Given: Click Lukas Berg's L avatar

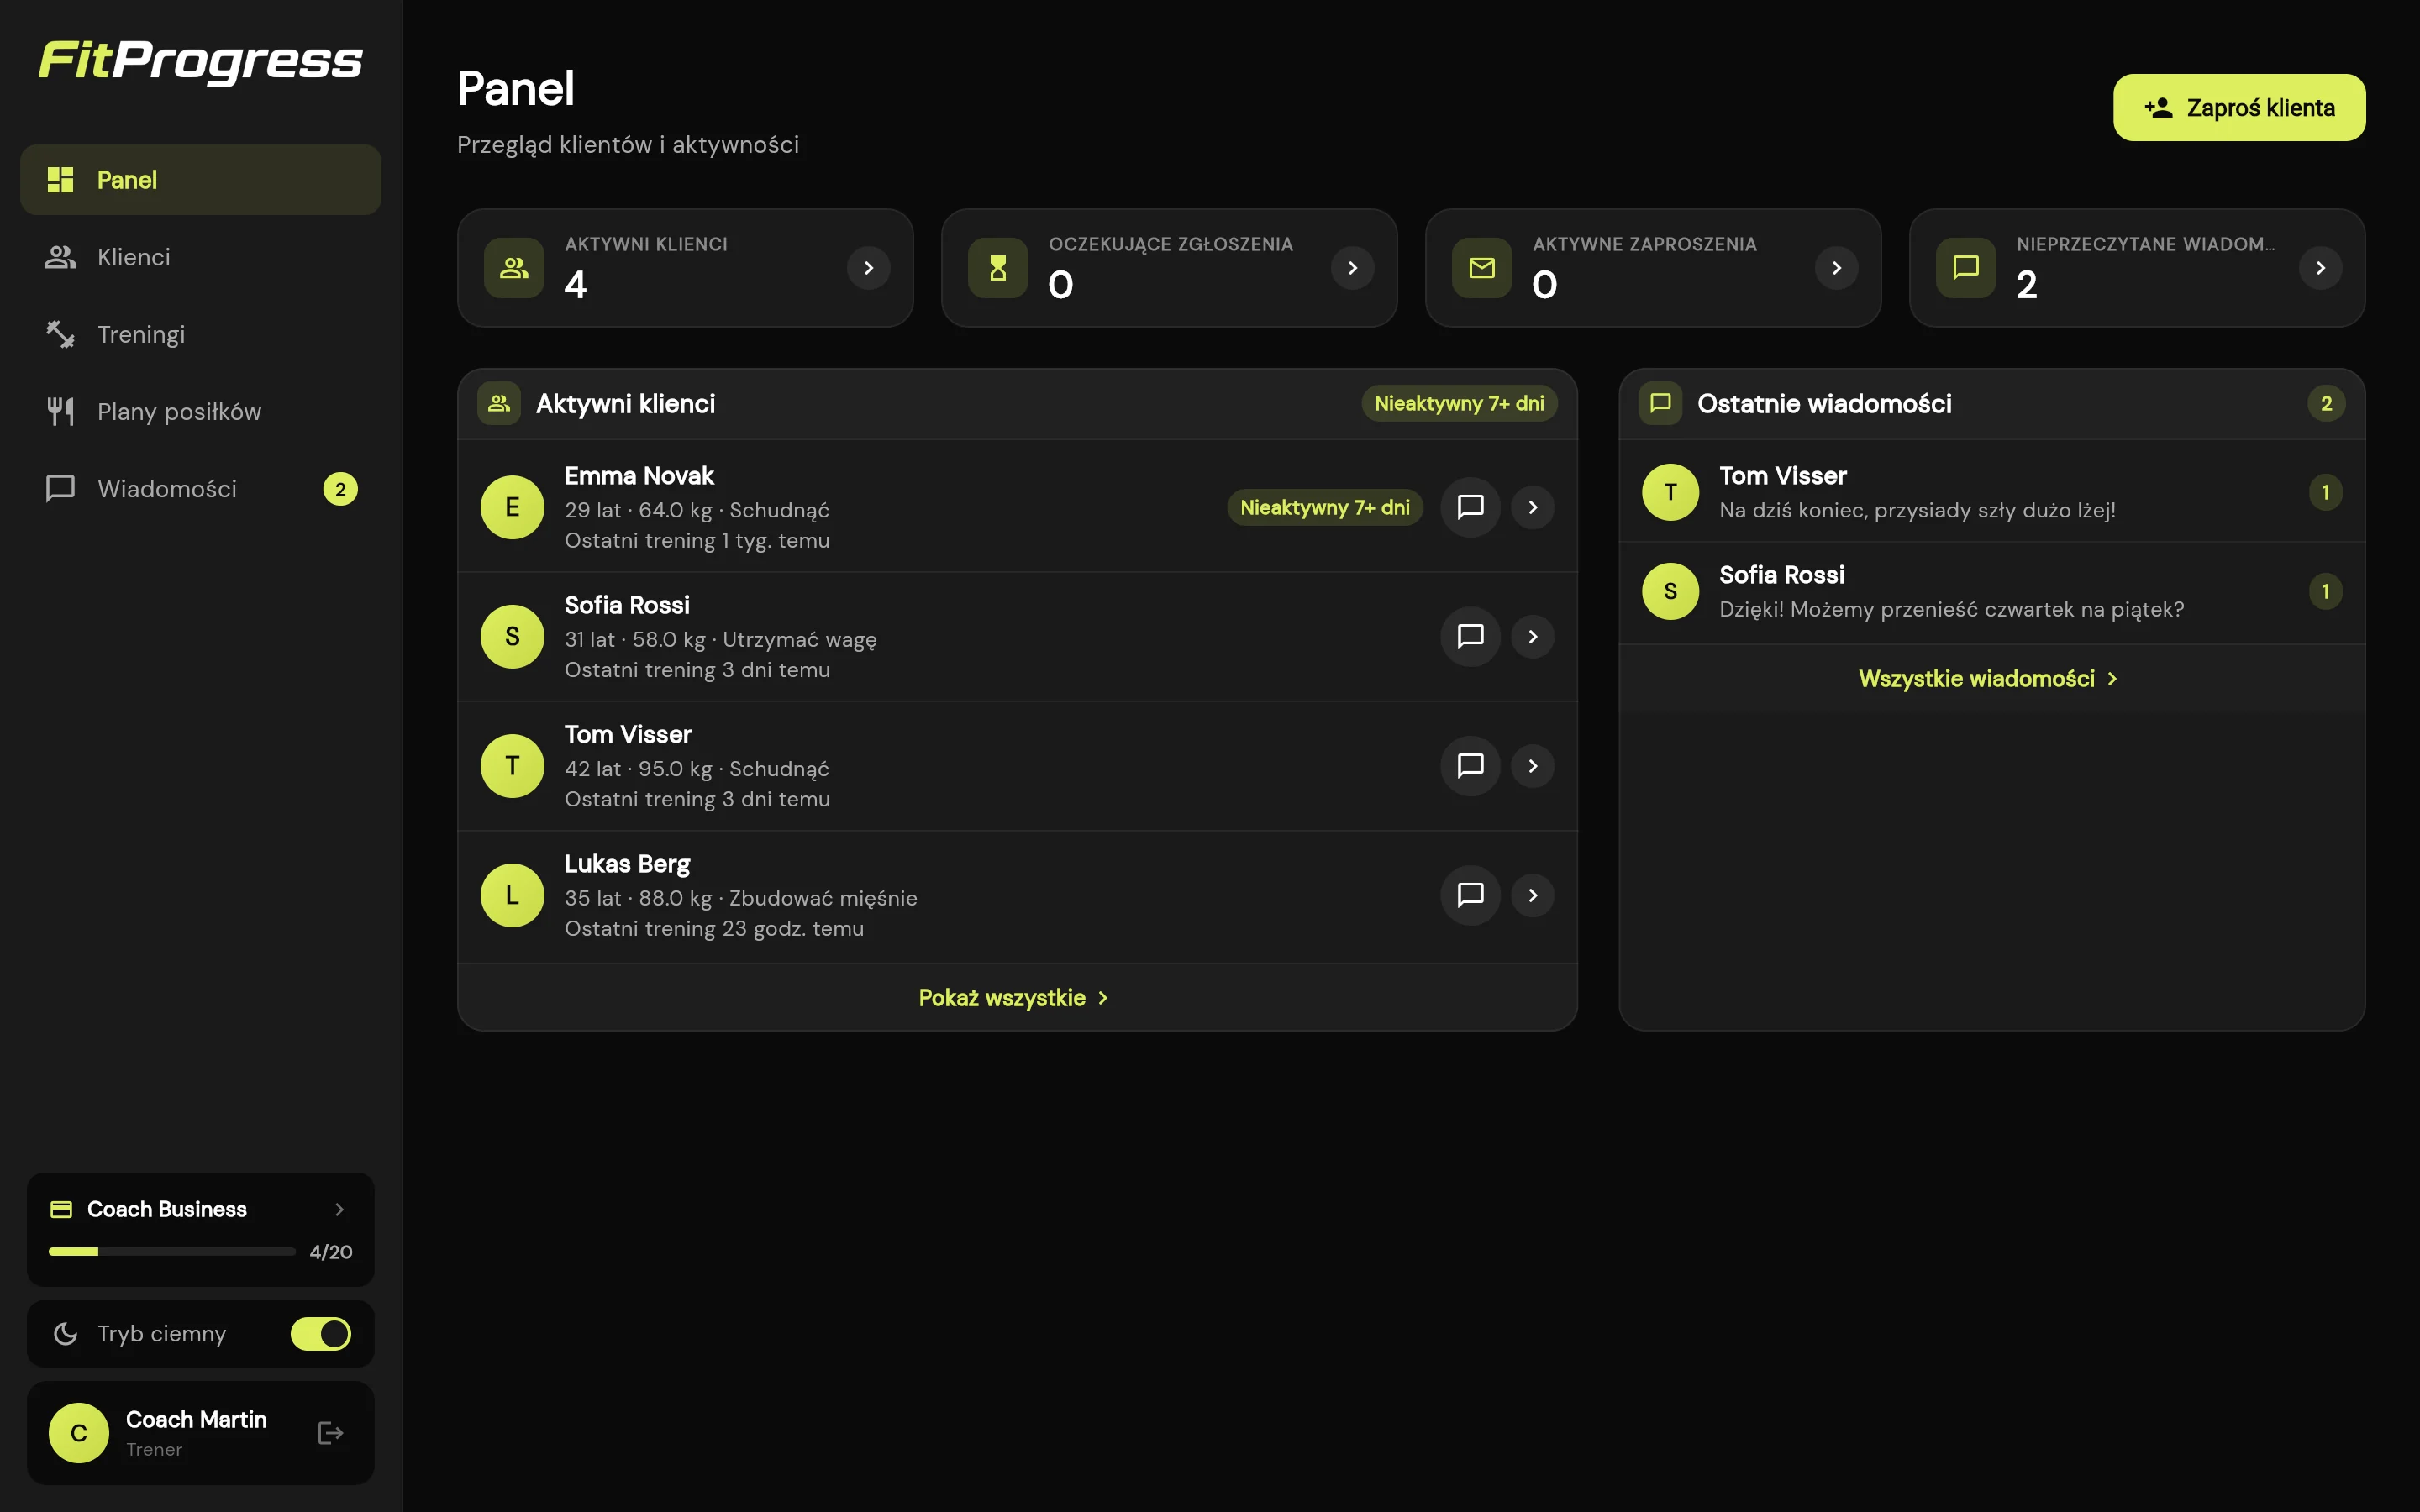Looking at the screenshot, I should [x=512, y=895].
